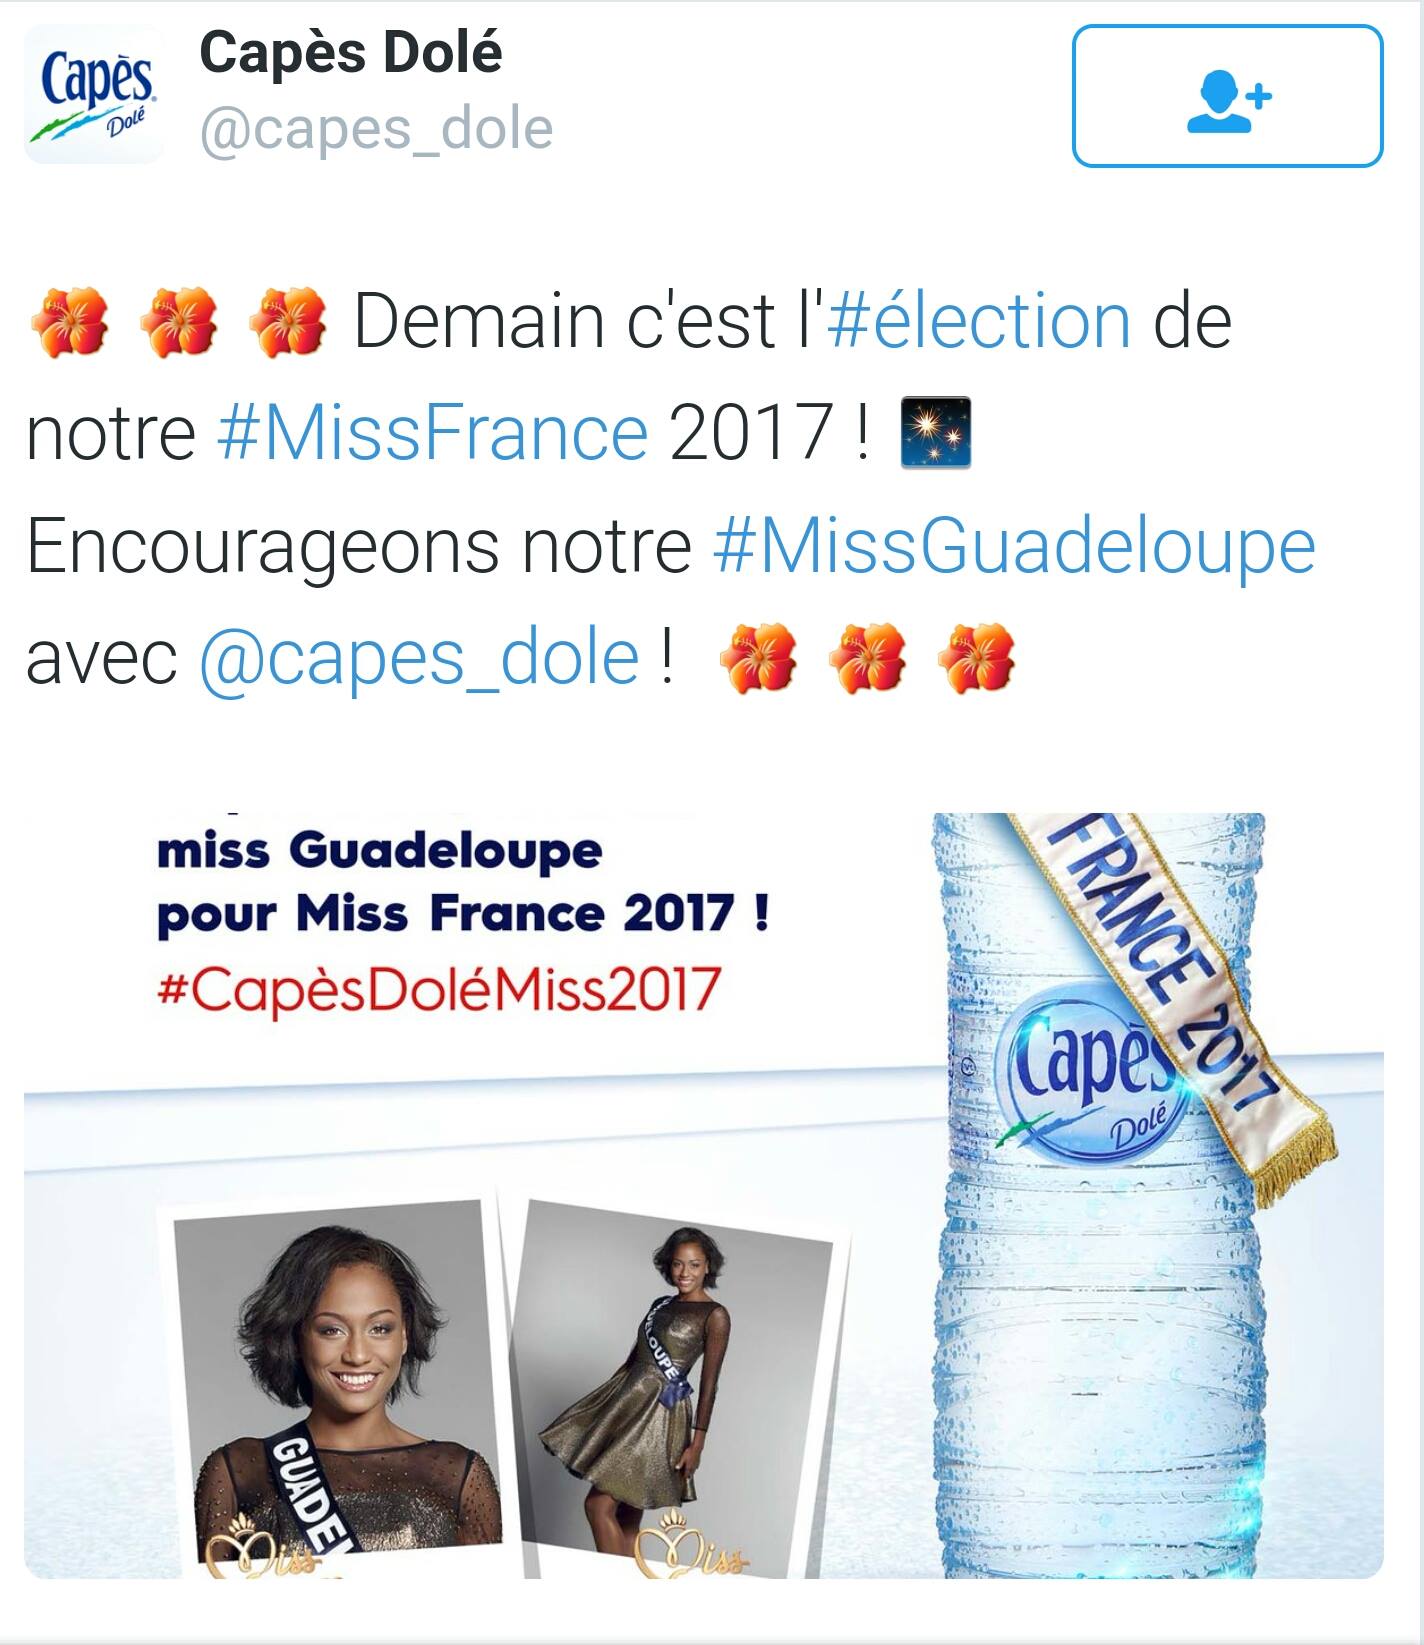Image resolution: width=1424 pixels, height=1645 pixels.
Task: Click the fireworks emoji after 2017
Action: pyautogui.click(x=936, y=433)
